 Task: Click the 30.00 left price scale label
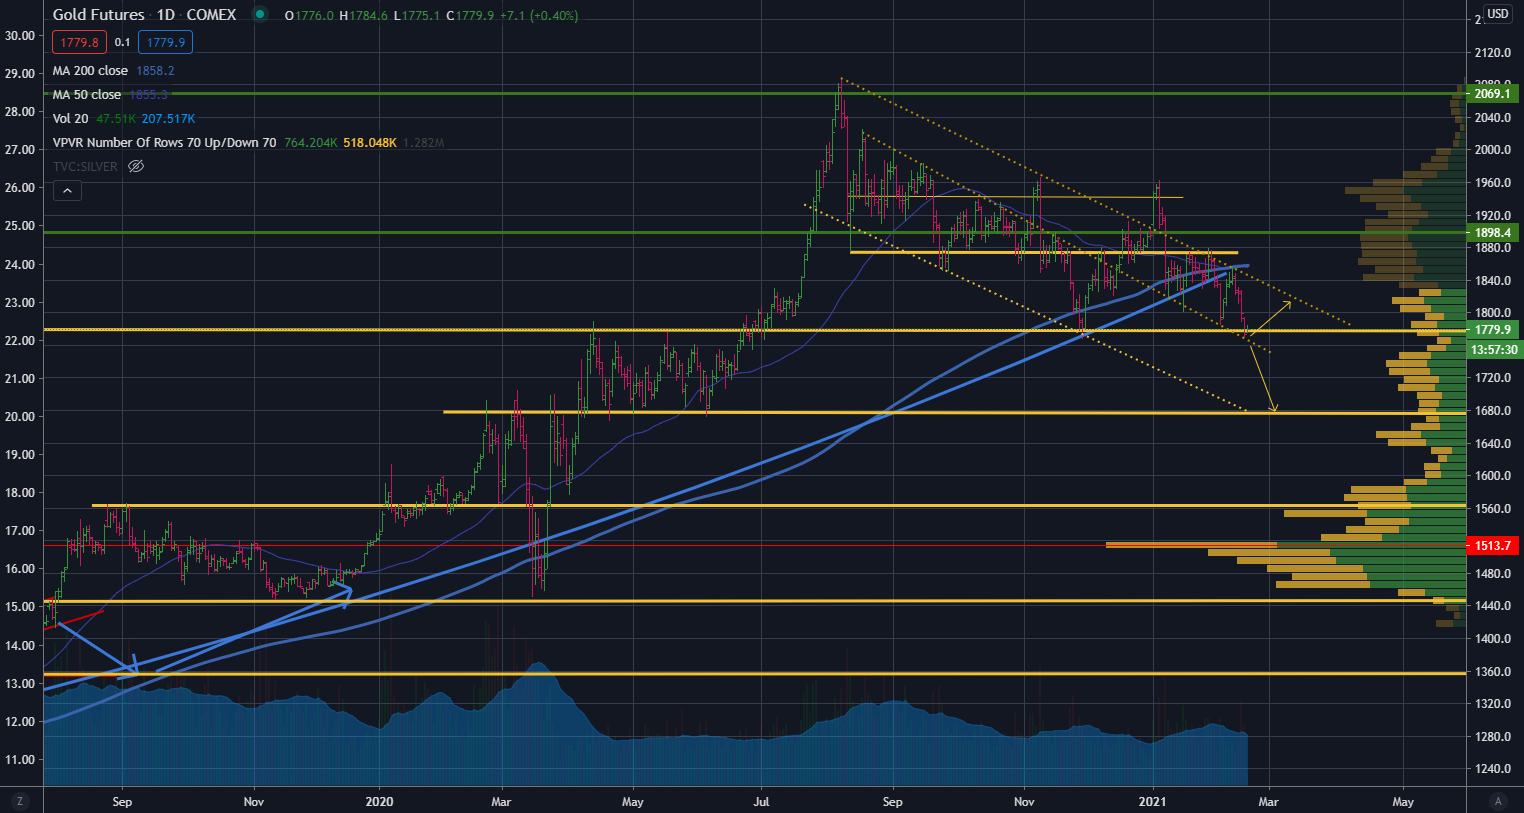(20, 35)
